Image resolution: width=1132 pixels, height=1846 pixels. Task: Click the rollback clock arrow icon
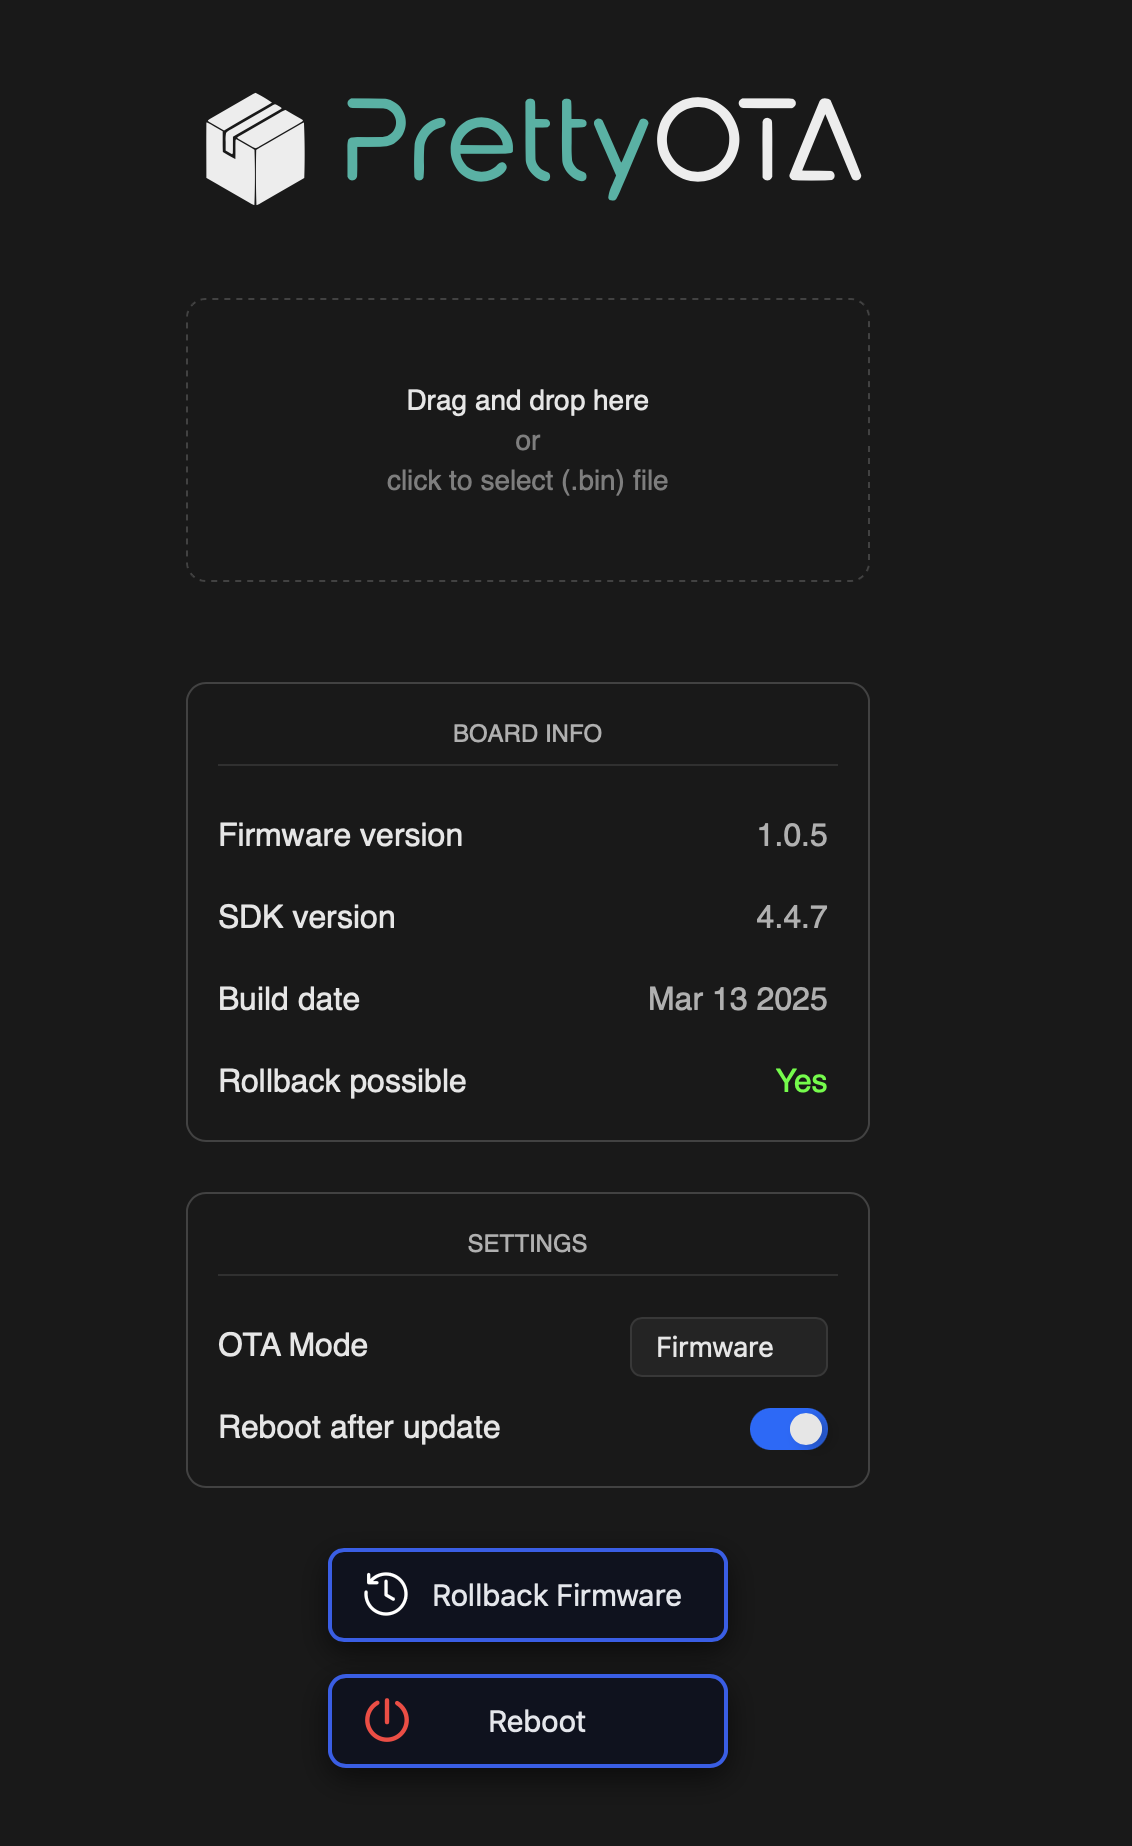[385, 1594]
